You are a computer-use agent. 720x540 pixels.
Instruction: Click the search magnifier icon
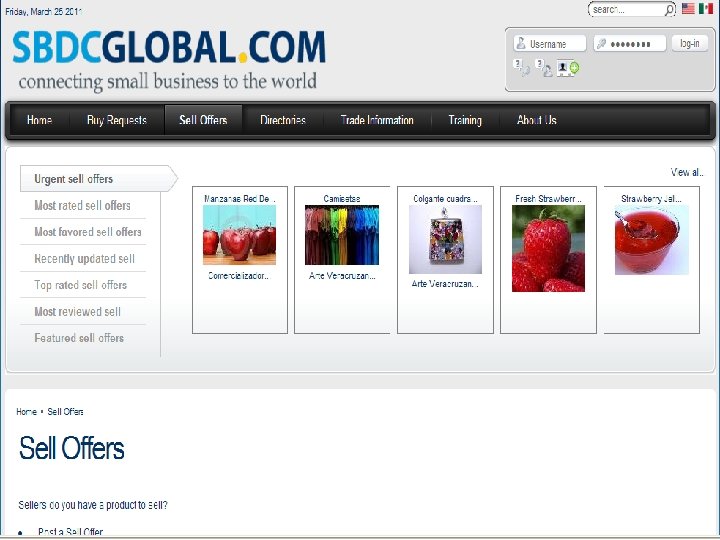pyautogui.click(x=670, y=10)
